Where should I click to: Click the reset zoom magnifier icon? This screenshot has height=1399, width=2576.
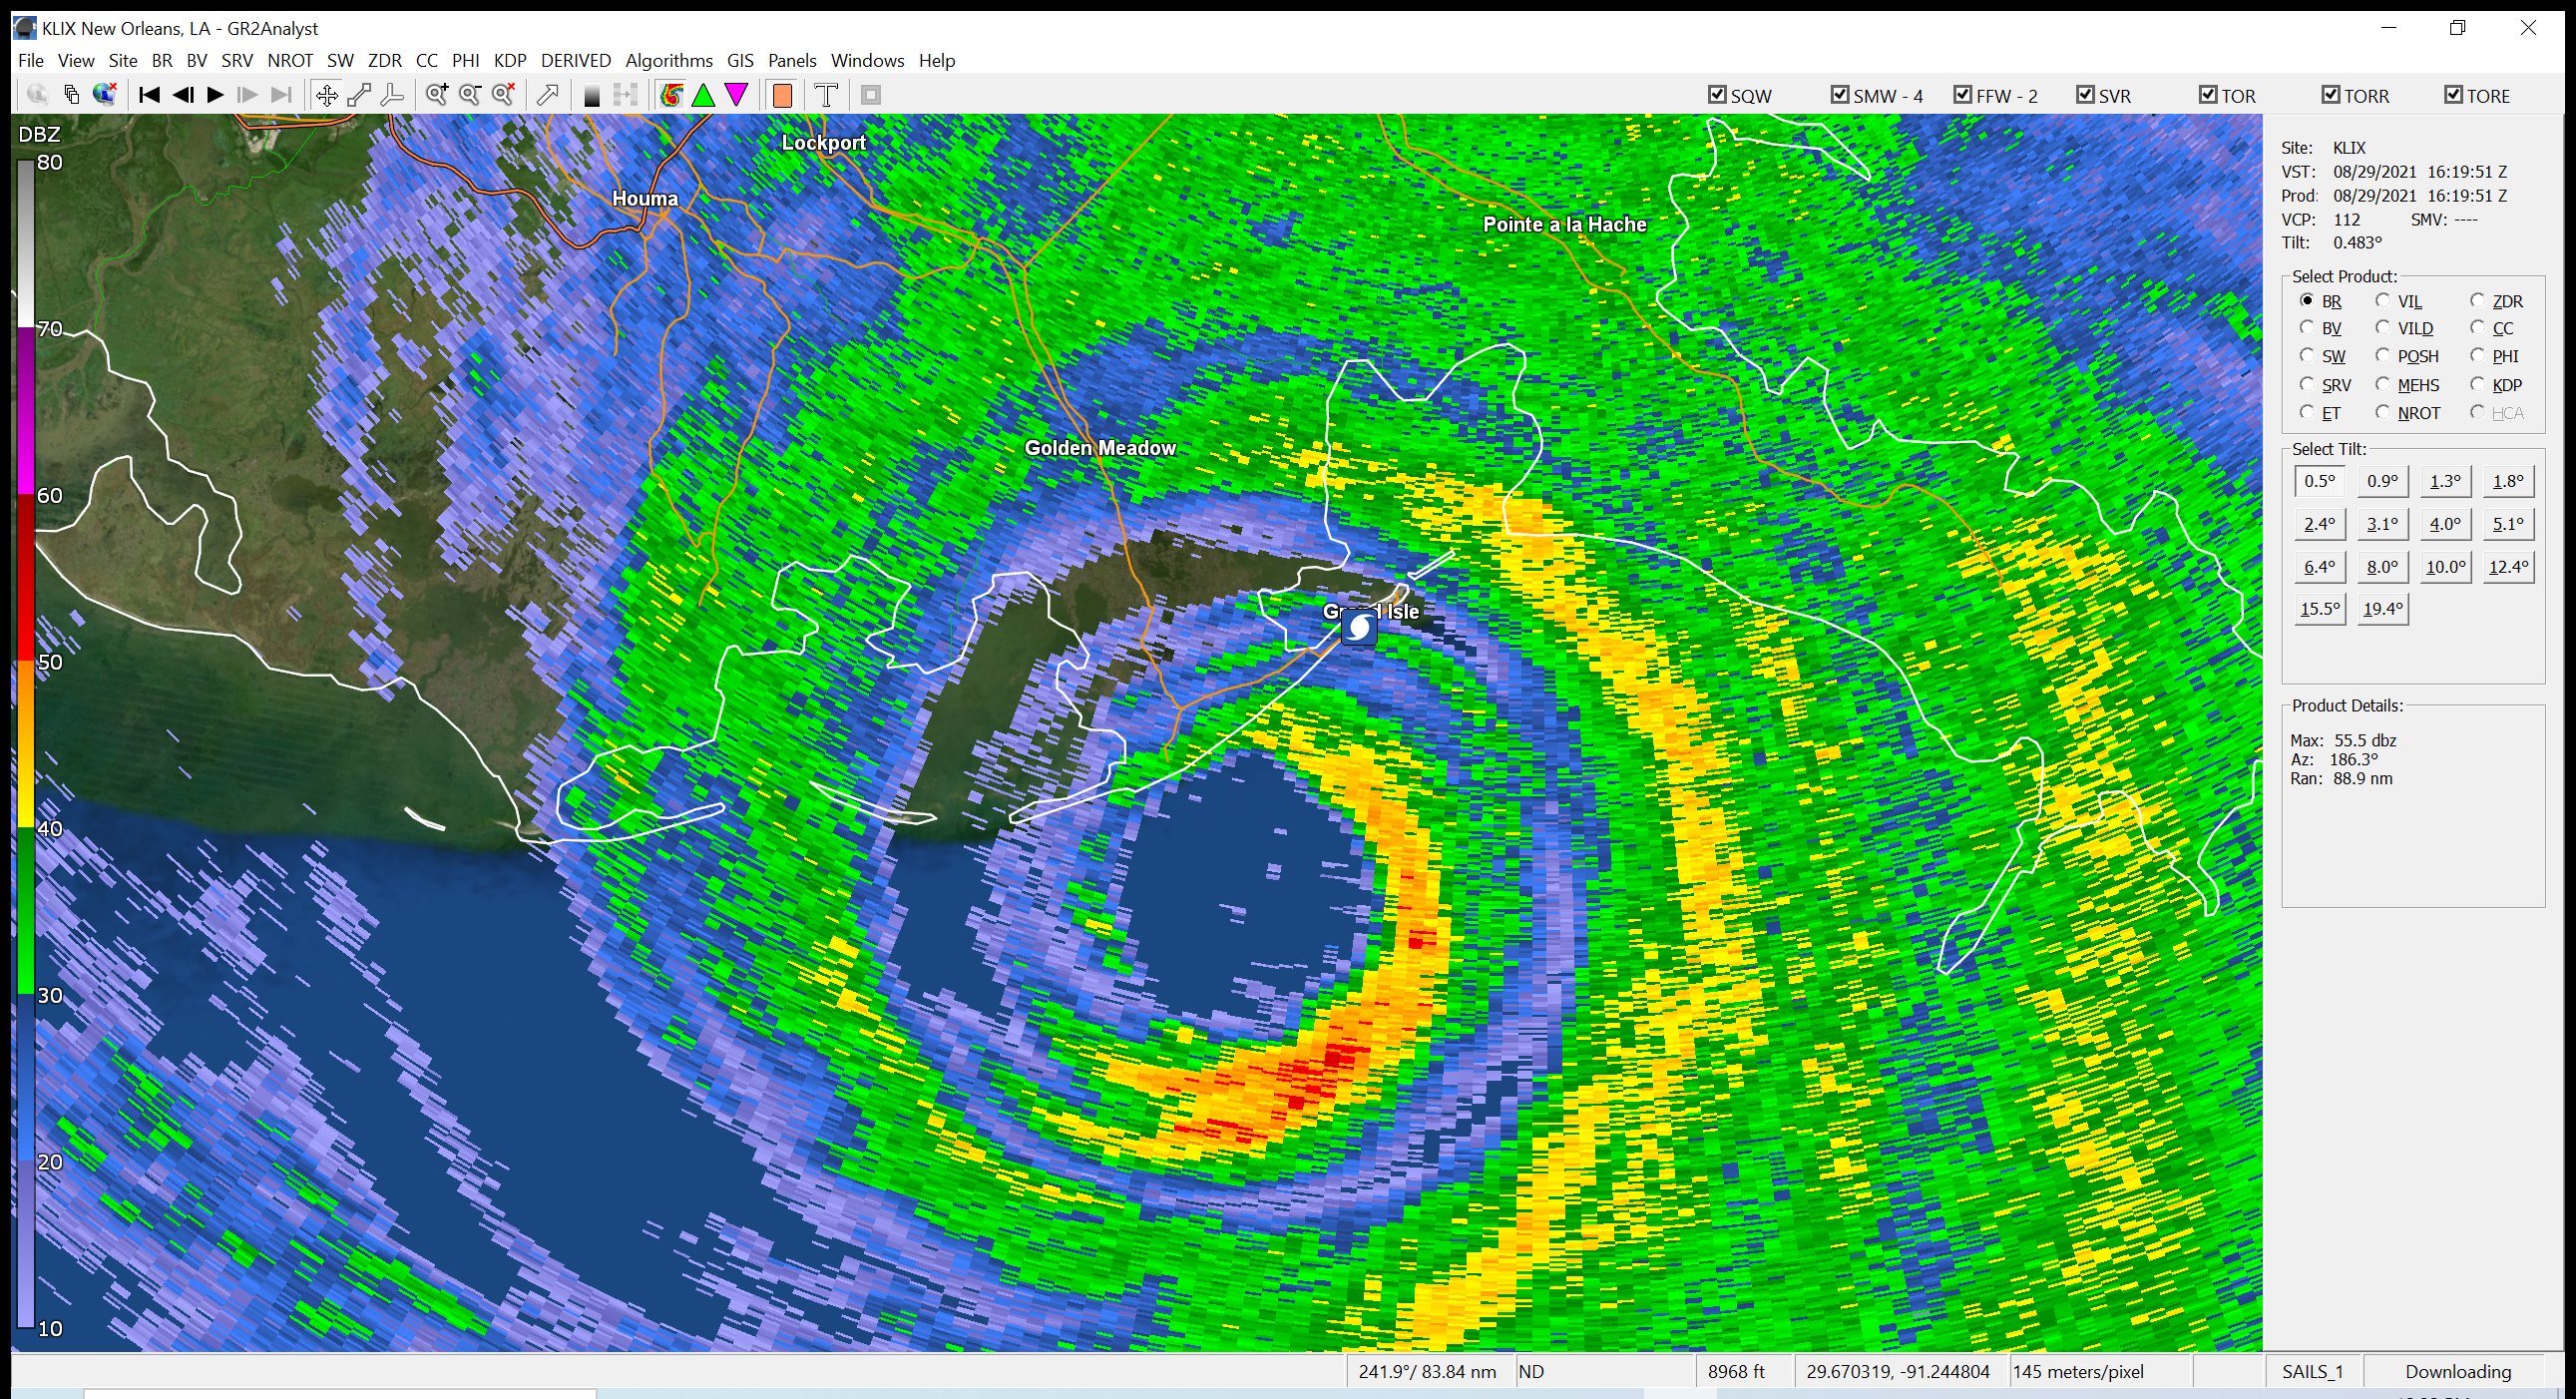pos(504,95)
